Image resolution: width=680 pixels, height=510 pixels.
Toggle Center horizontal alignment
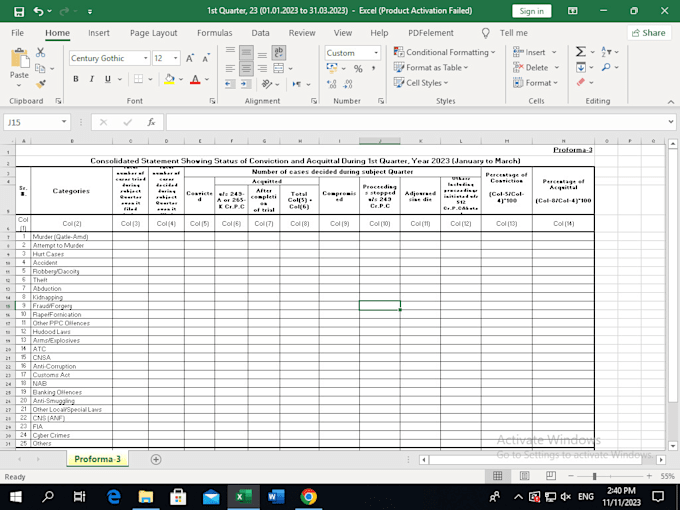pos(246,68)
